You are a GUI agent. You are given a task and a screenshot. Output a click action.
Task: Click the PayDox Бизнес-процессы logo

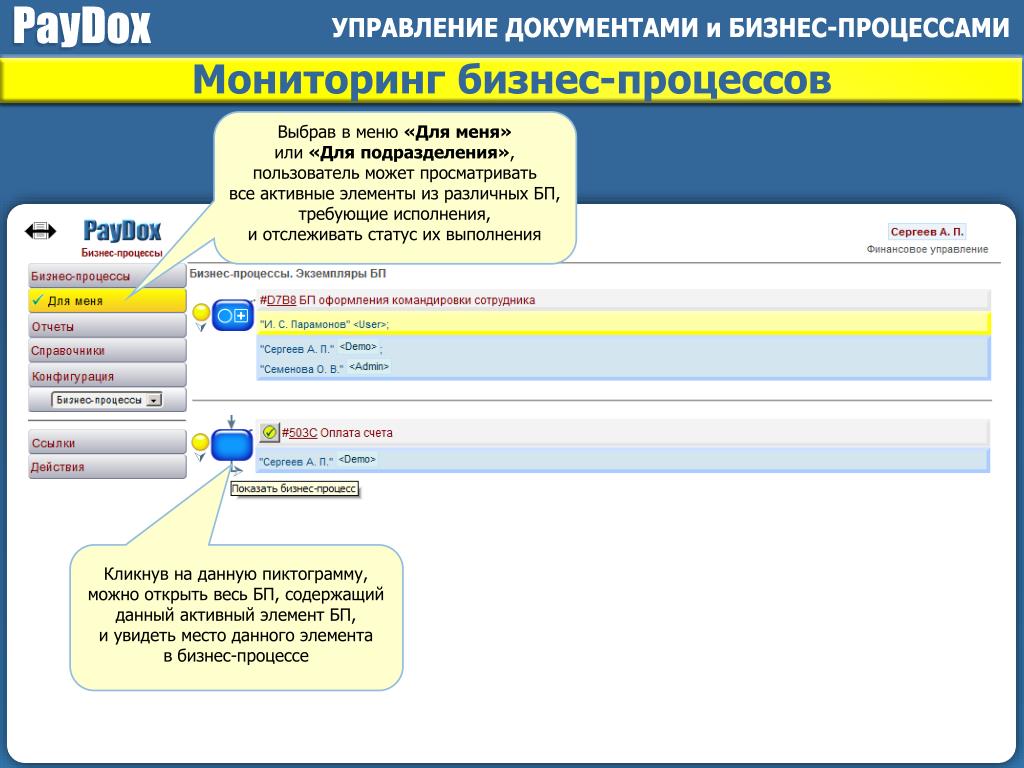click(x=121, y=238)
